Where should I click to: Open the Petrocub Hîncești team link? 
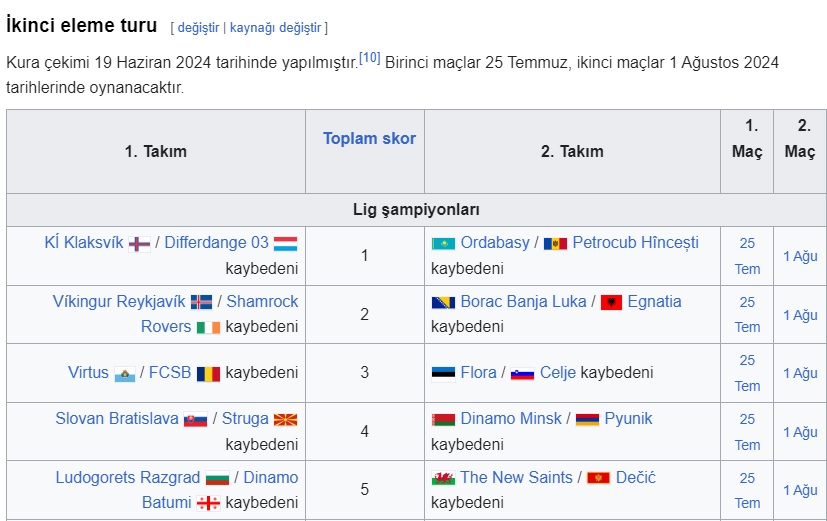(x=636, y=242)
